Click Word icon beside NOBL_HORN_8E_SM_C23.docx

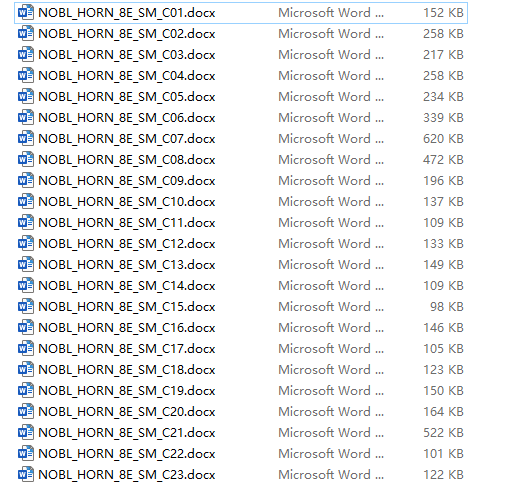[26, 475]
